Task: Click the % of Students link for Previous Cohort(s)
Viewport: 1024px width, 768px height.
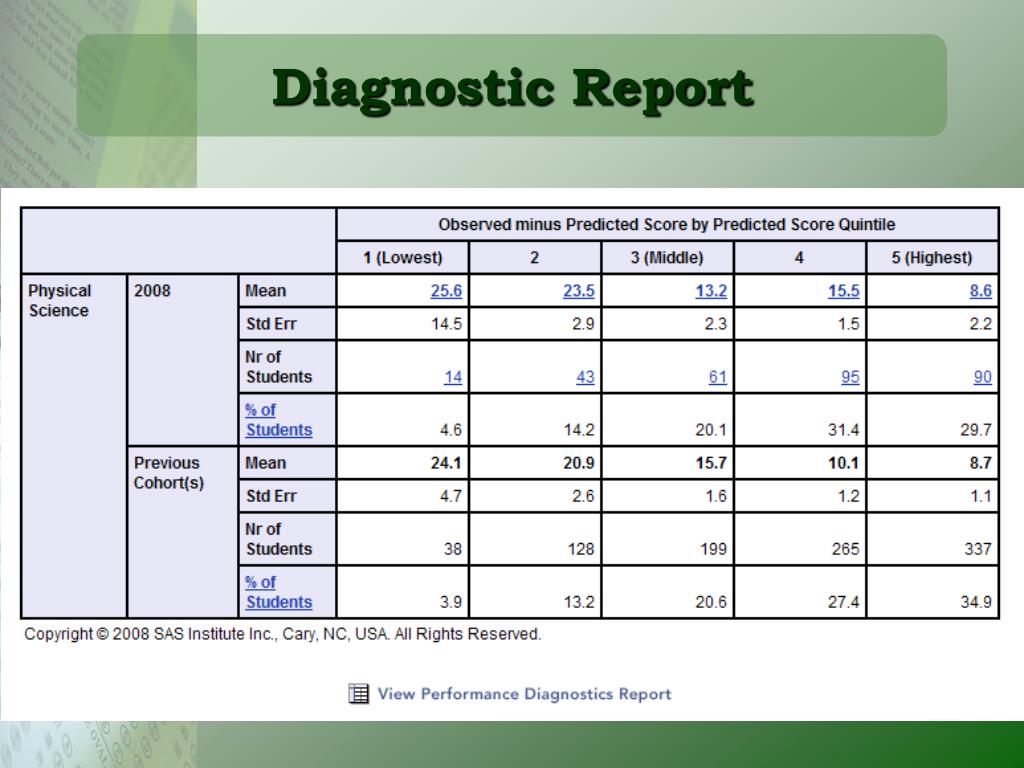Action: (x=276, y=592)
